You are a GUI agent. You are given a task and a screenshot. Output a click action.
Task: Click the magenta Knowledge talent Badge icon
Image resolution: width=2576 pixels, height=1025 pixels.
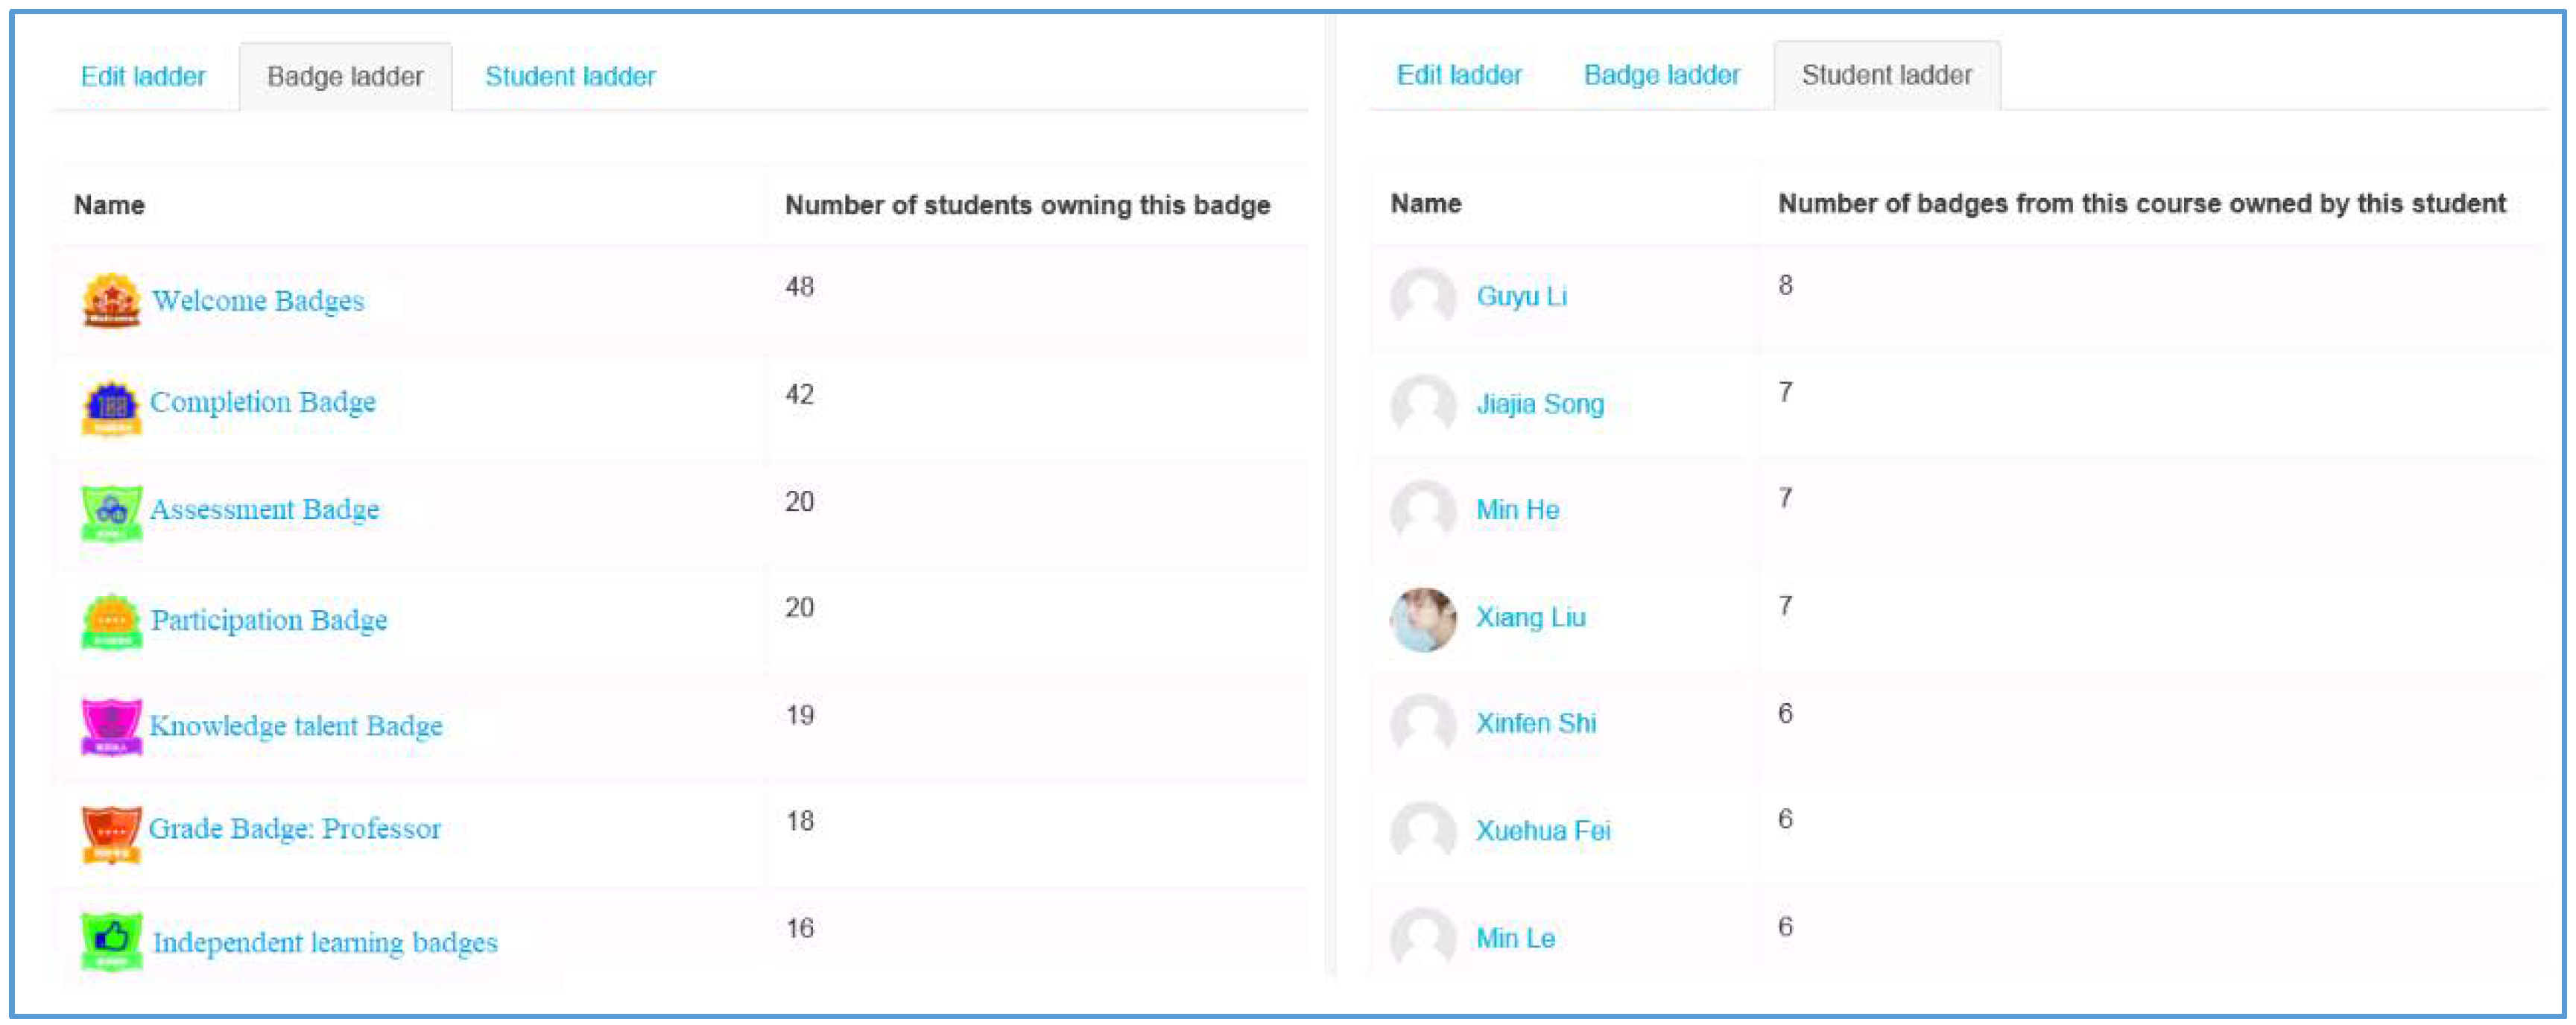coord(111,727)
